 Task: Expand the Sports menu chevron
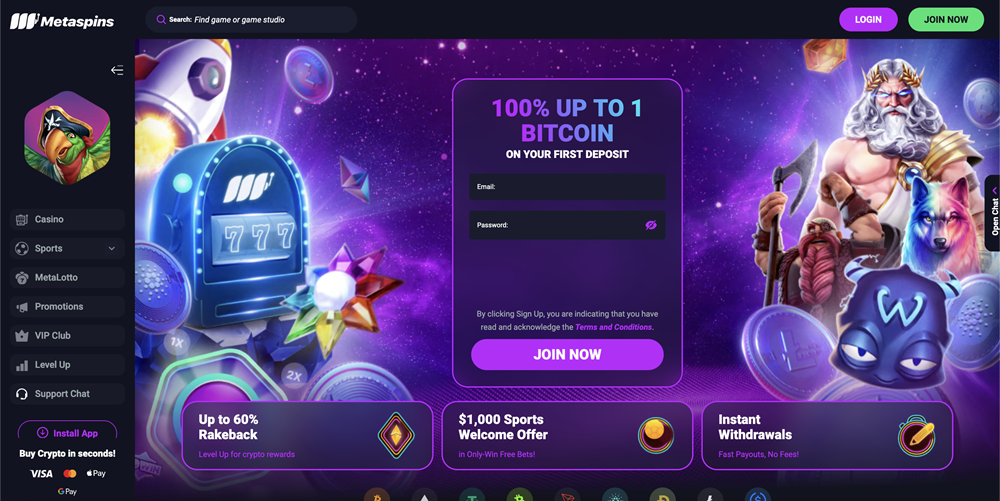click(x=112, y=249)
